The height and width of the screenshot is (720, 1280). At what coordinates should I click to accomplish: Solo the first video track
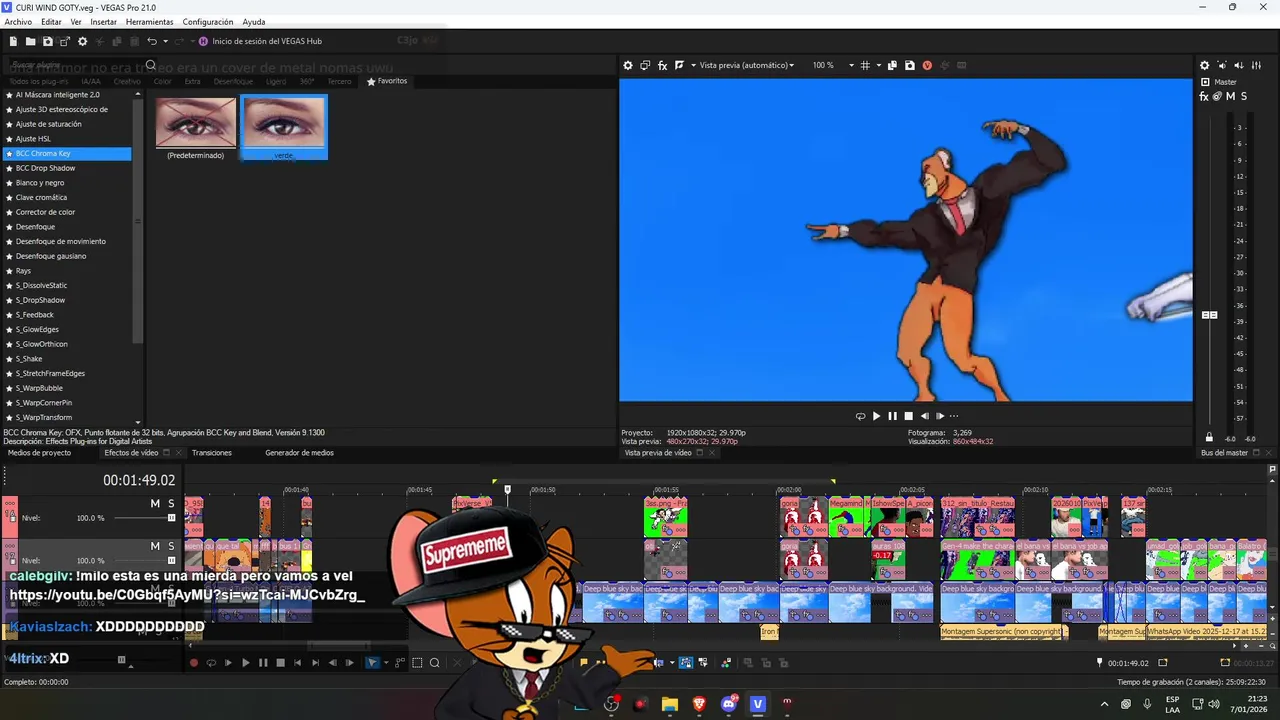coord(171,504)
